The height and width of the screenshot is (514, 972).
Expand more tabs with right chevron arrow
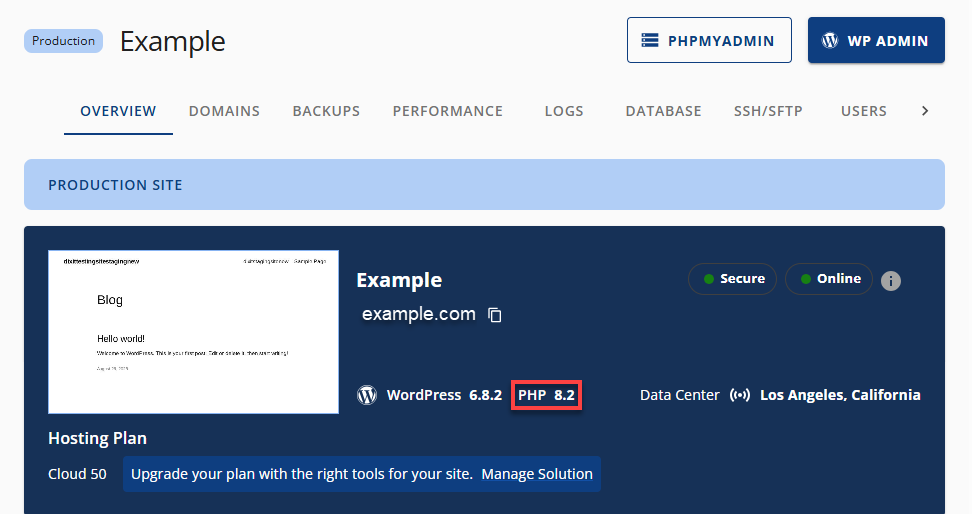tap(925, 111)
